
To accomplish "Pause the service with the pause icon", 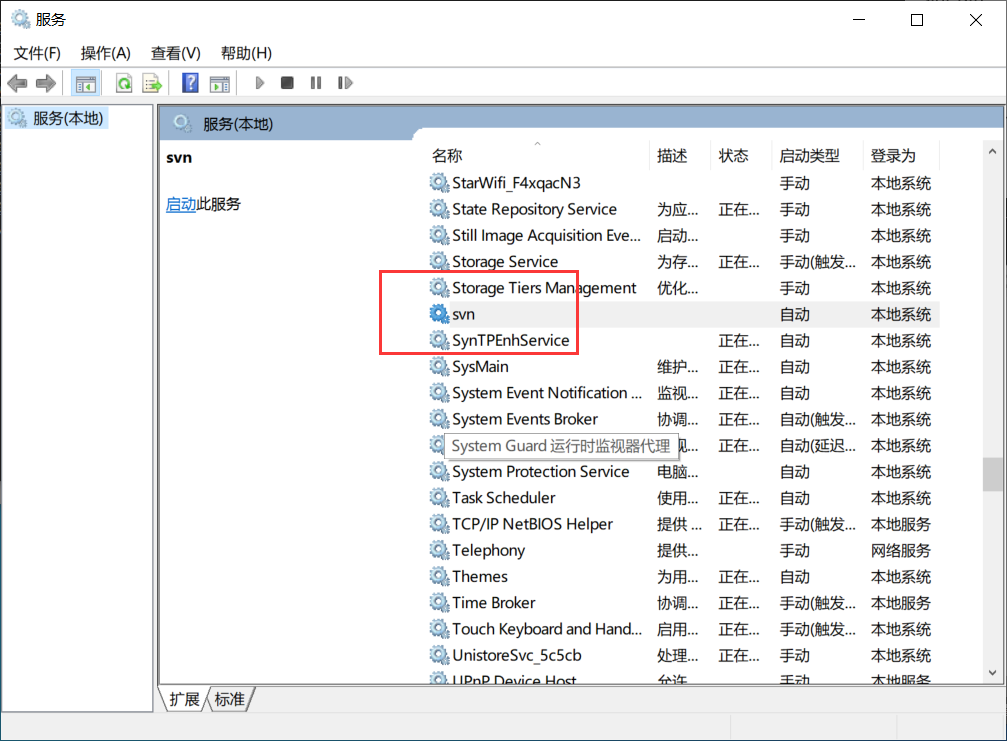I will pos(315,83).
